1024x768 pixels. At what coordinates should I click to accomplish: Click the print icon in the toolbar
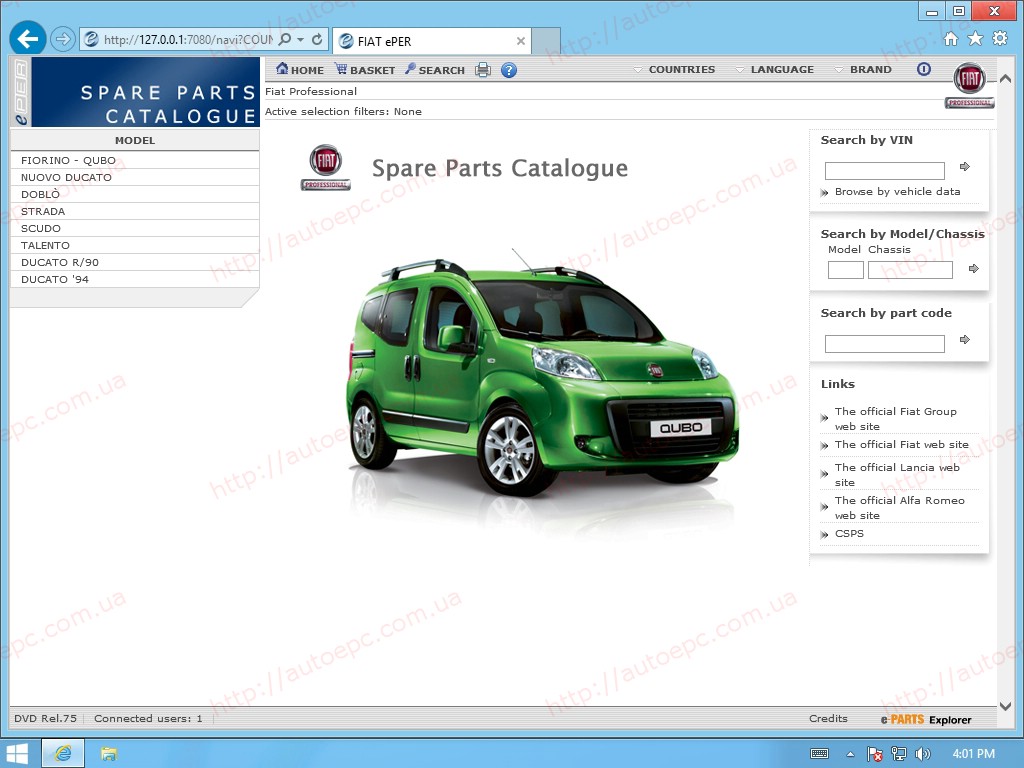[483, 70]
